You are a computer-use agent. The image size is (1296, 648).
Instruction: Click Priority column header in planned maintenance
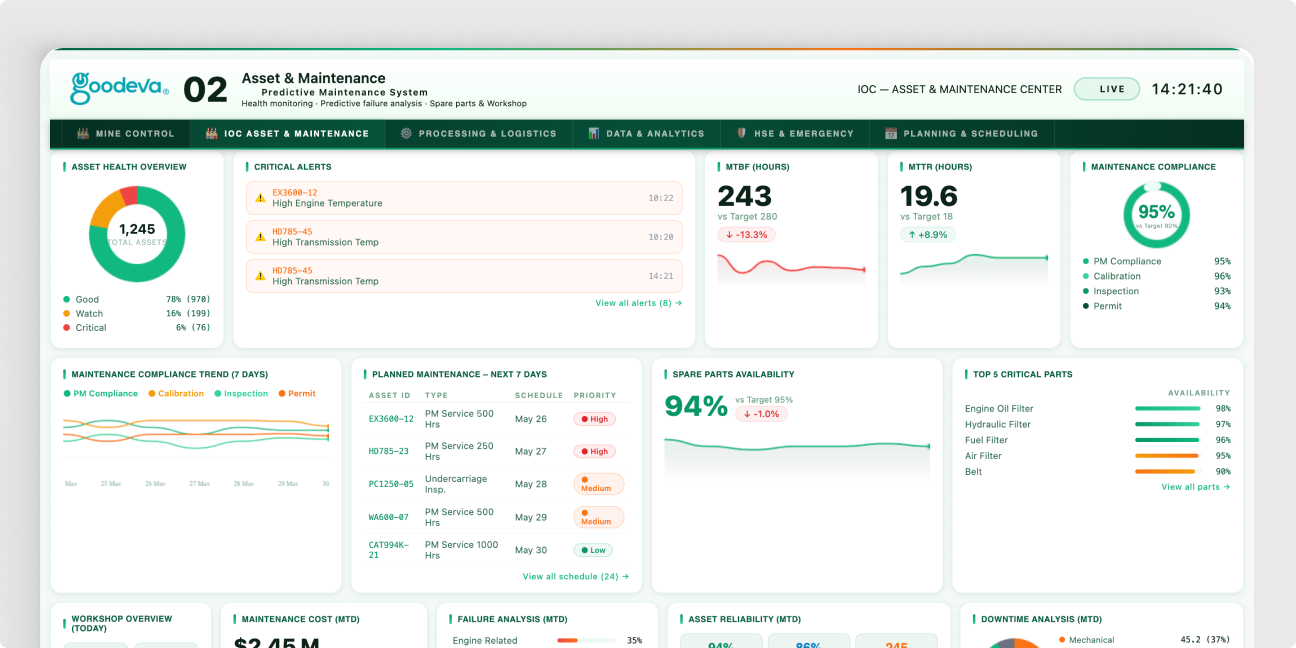tap(595, 395)
